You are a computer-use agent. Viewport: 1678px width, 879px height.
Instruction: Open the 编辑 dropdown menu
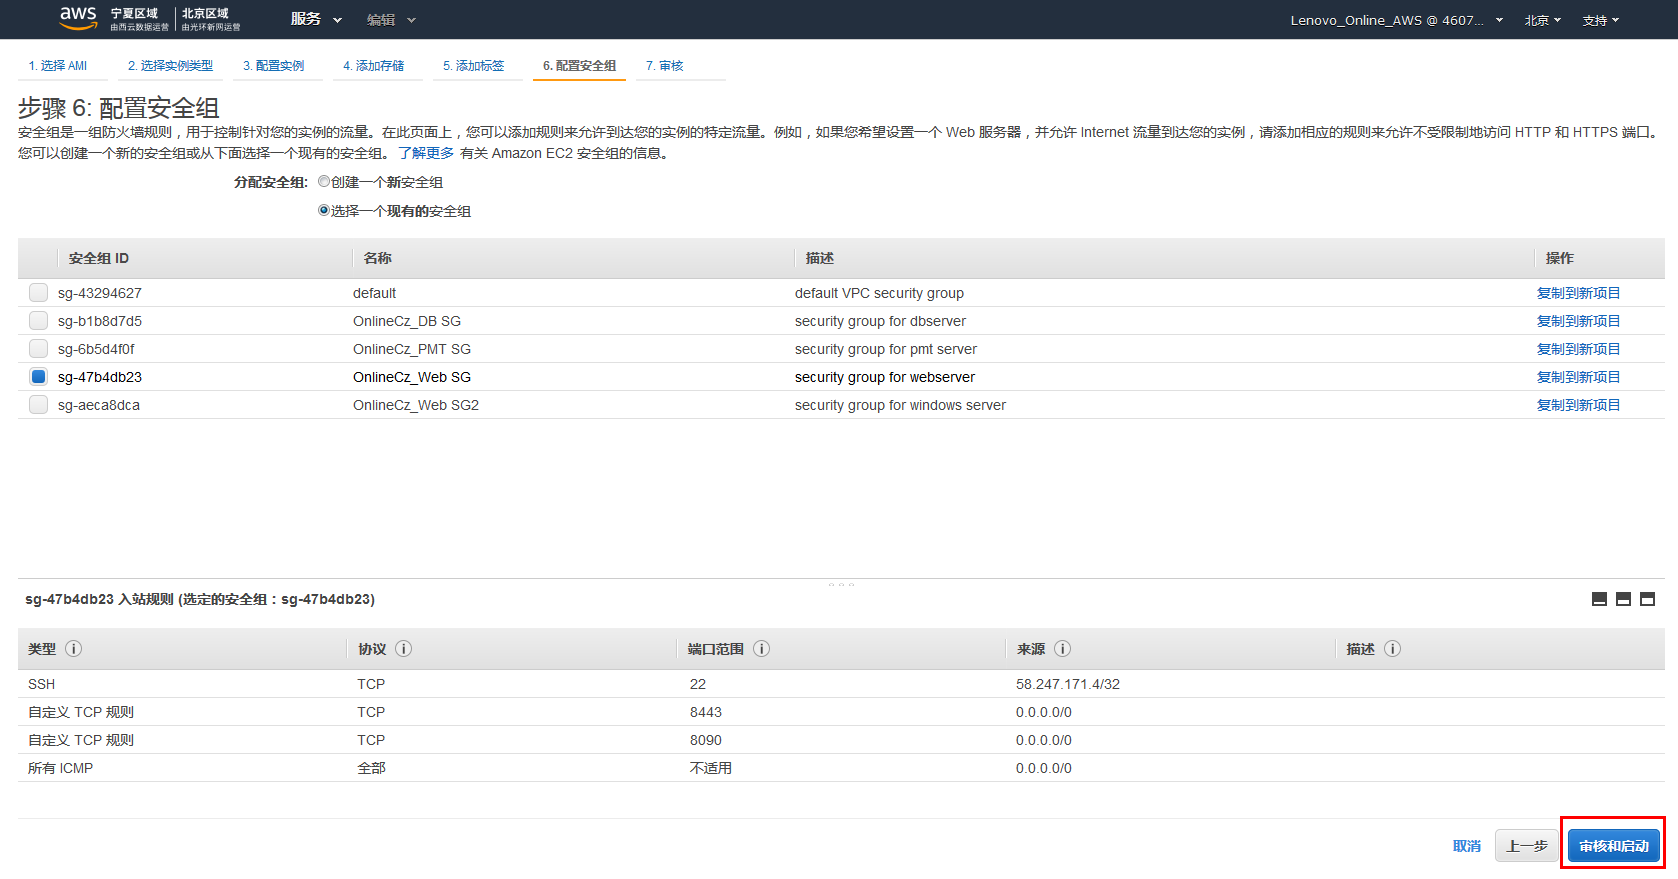(x=390, y=20)
